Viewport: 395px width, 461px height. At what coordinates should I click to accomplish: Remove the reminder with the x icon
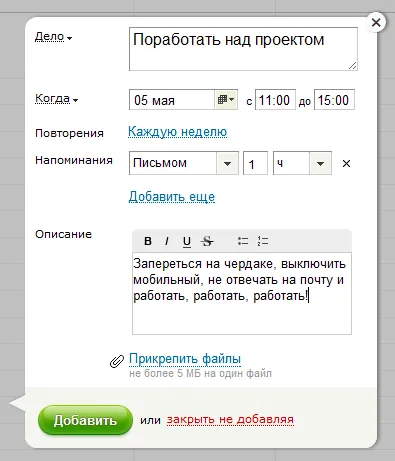point(346,164)
